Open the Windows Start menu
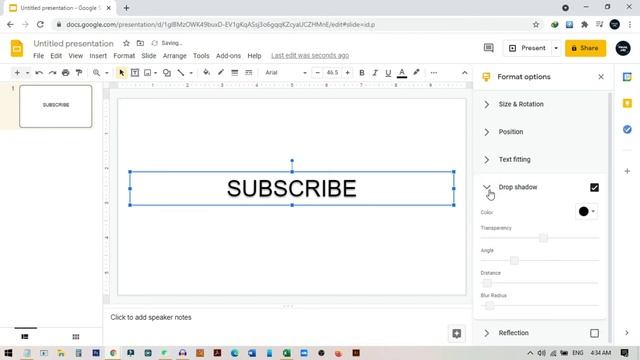 point(8,353)
